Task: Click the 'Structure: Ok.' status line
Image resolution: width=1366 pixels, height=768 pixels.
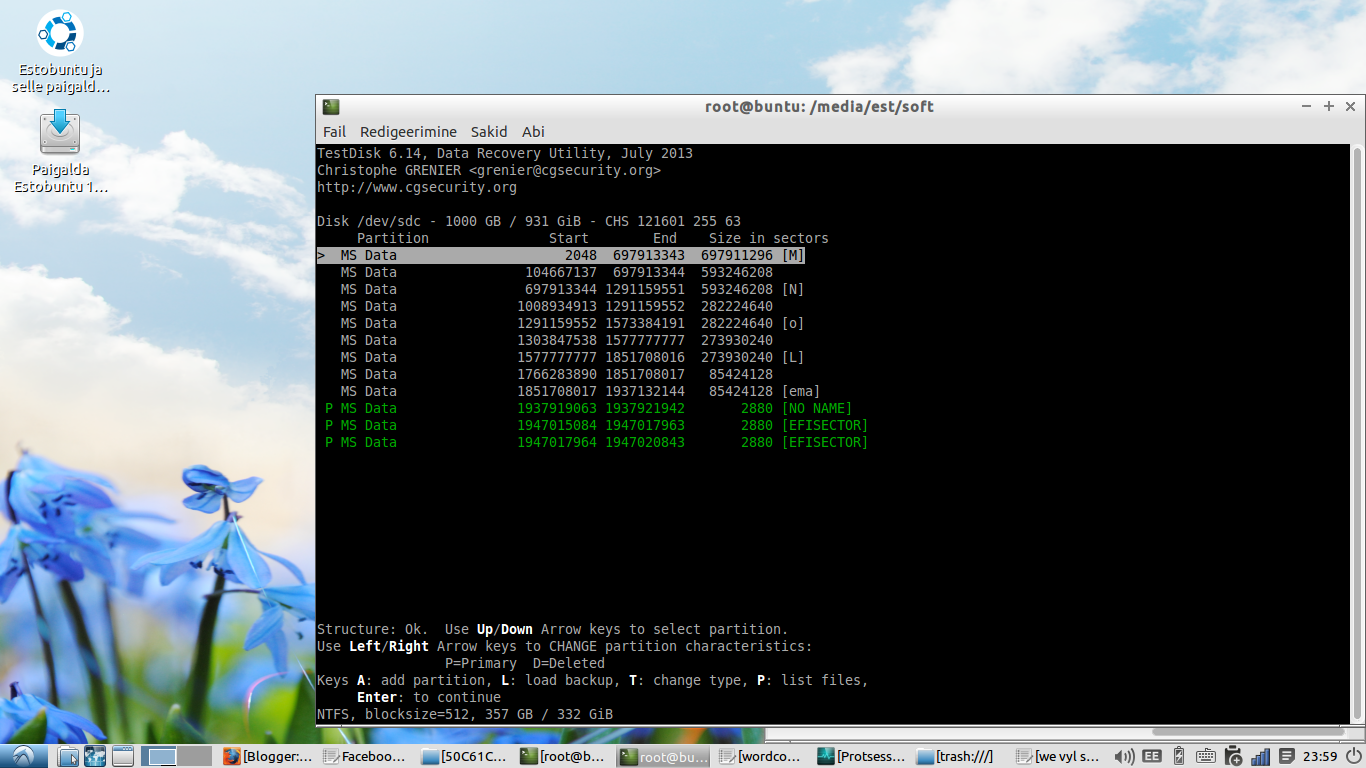Action: [x=553, y=630]
